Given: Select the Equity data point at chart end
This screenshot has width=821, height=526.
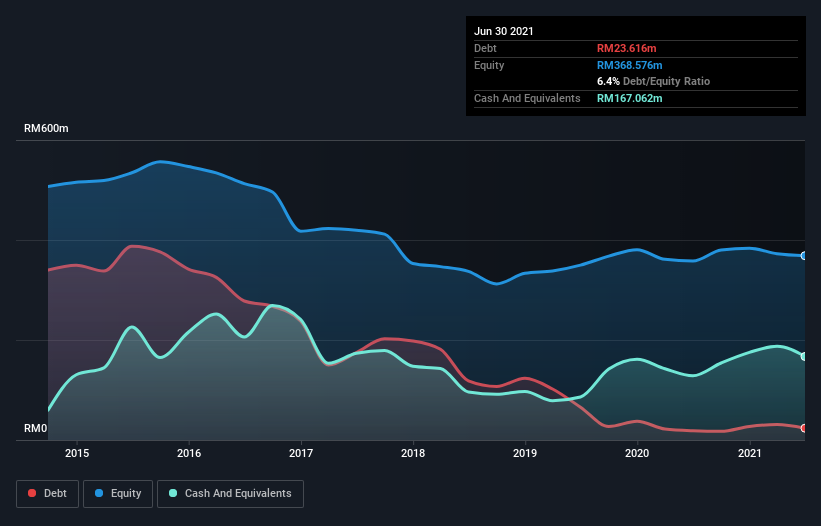Looking at the screenshot, I should click(804, 256).
